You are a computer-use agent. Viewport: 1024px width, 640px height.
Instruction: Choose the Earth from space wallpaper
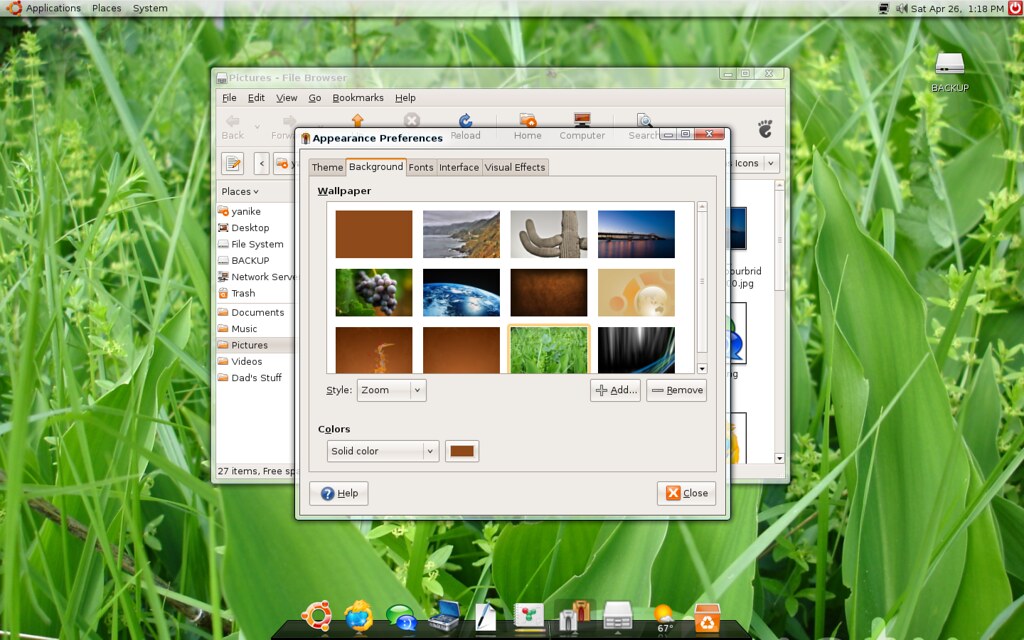coord(461,293)
